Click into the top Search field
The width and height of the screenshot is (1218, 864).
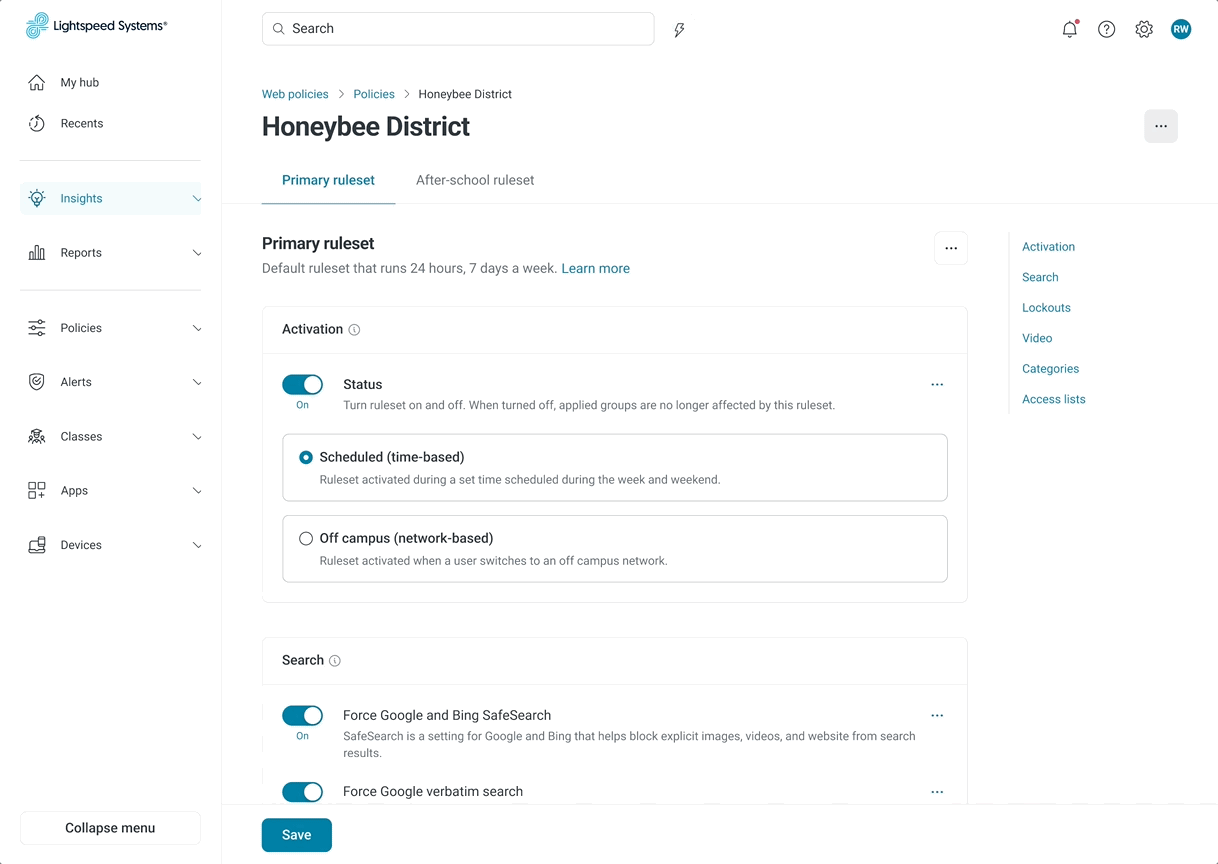click(x=458, y=29)
